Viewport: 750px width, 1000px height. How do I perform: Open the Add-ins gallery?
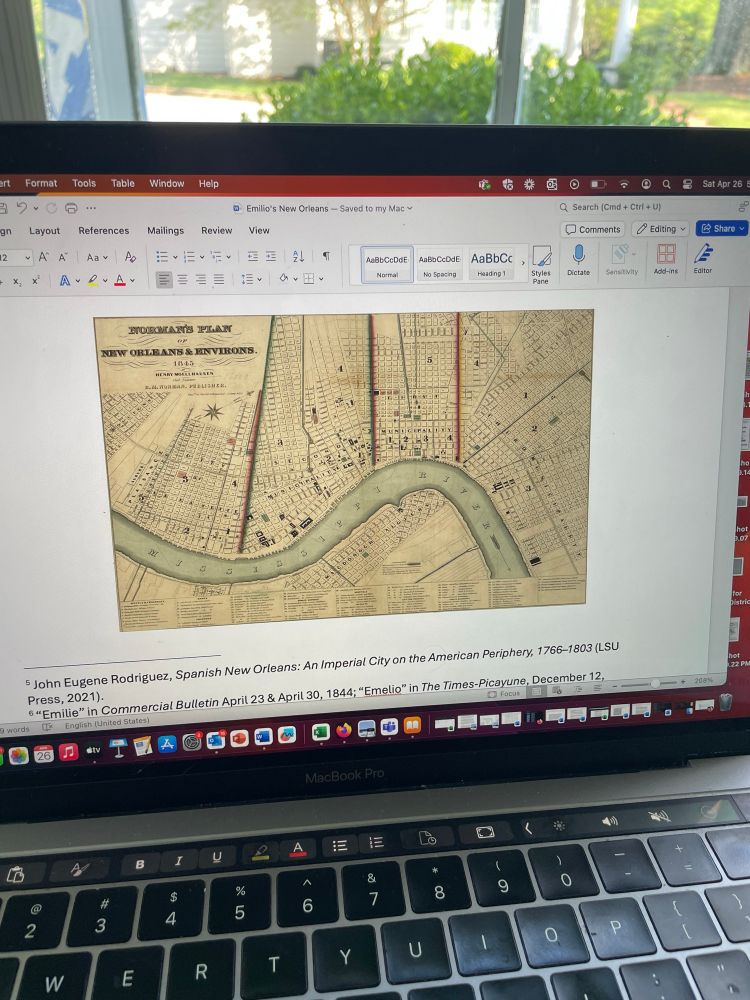tap(666, 259)
